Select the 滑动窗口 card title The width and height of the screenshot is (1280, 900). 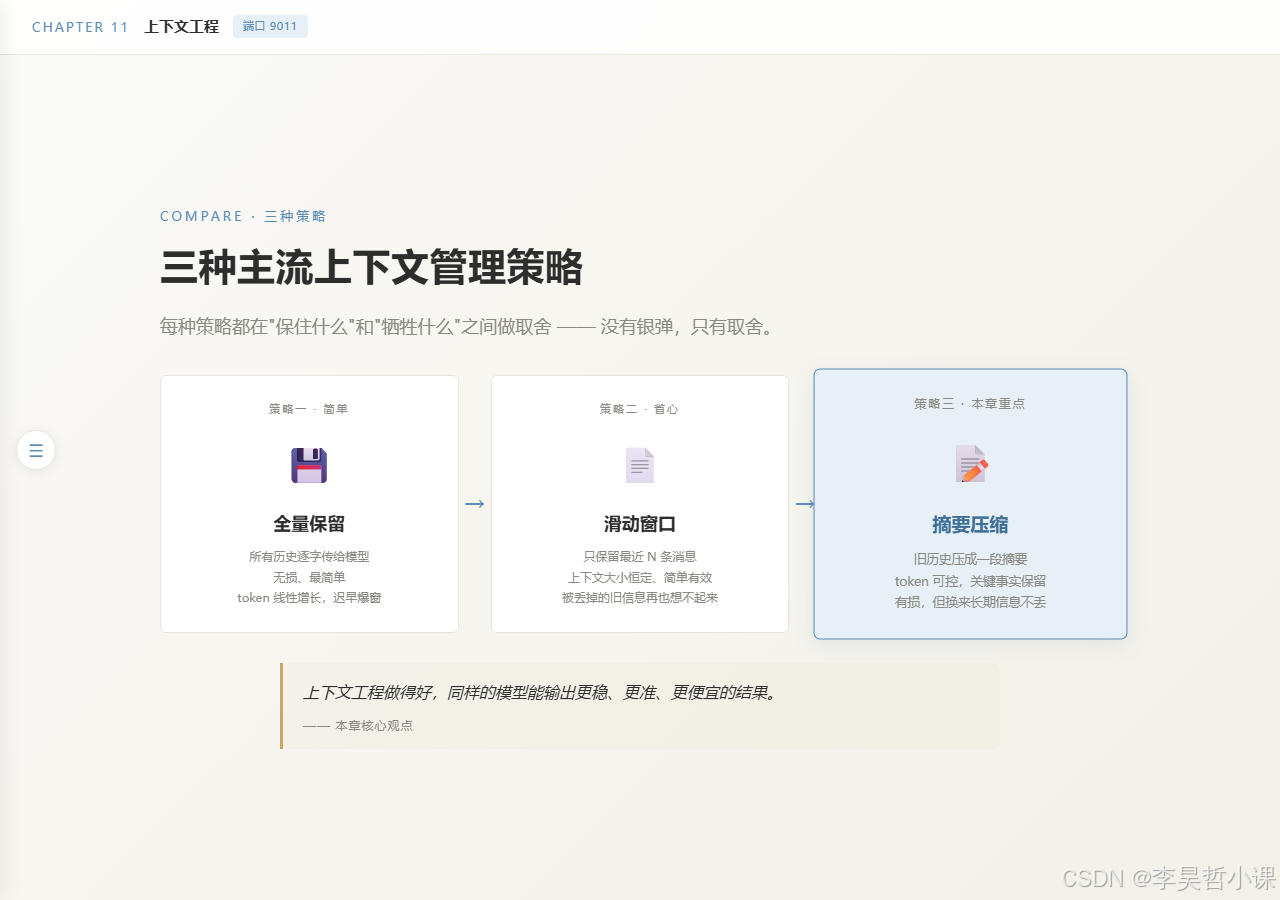[640, 524]
